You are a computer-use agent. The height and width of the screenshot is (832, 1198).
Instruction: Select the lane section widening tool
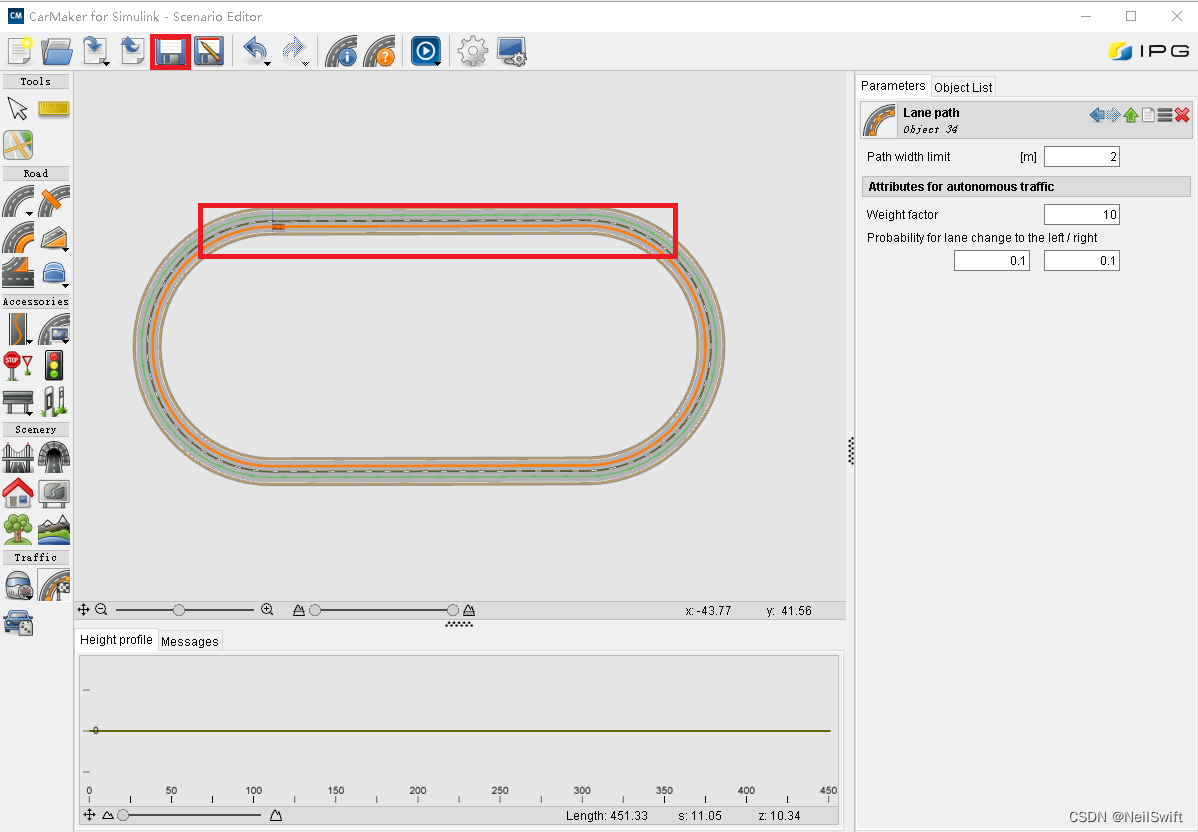coord(18,273)
